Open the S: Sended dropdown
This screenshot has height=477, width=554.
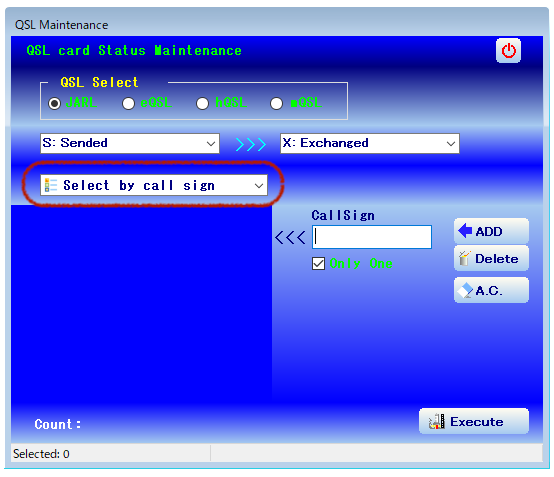pyautogui.click(x=130, y=143)
